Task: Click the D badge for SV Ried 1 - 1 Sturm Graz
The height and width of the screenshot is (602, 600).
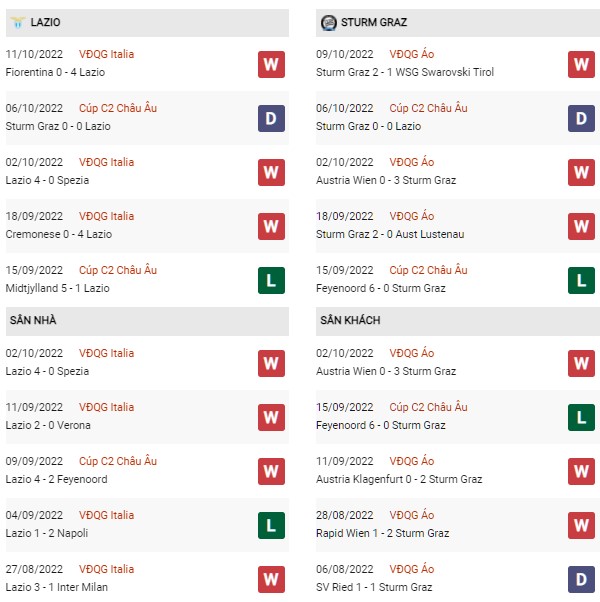Action: click(x=581, y=580)
